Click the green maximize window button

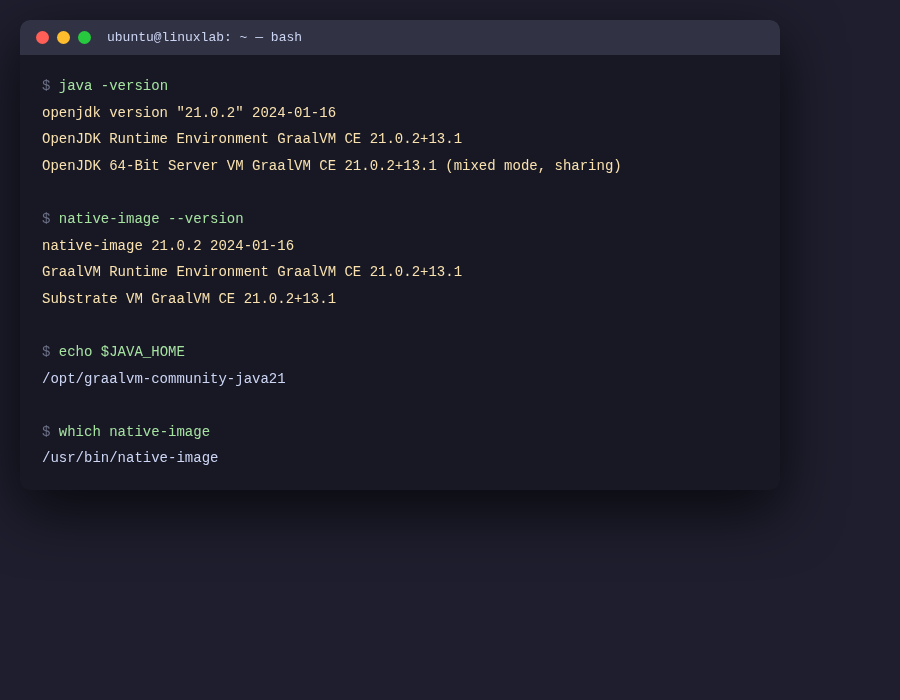tap(84, 37)
